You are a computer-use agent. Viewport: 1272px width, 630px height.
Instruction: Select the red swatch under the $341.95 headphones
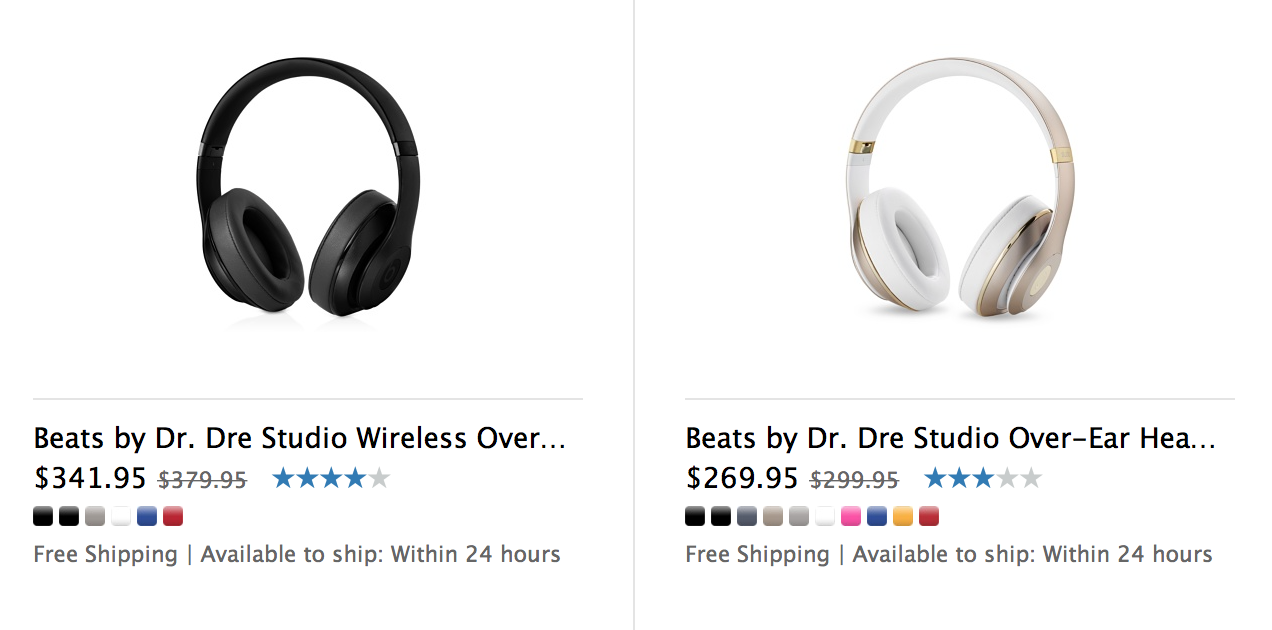tap(173, 517)
